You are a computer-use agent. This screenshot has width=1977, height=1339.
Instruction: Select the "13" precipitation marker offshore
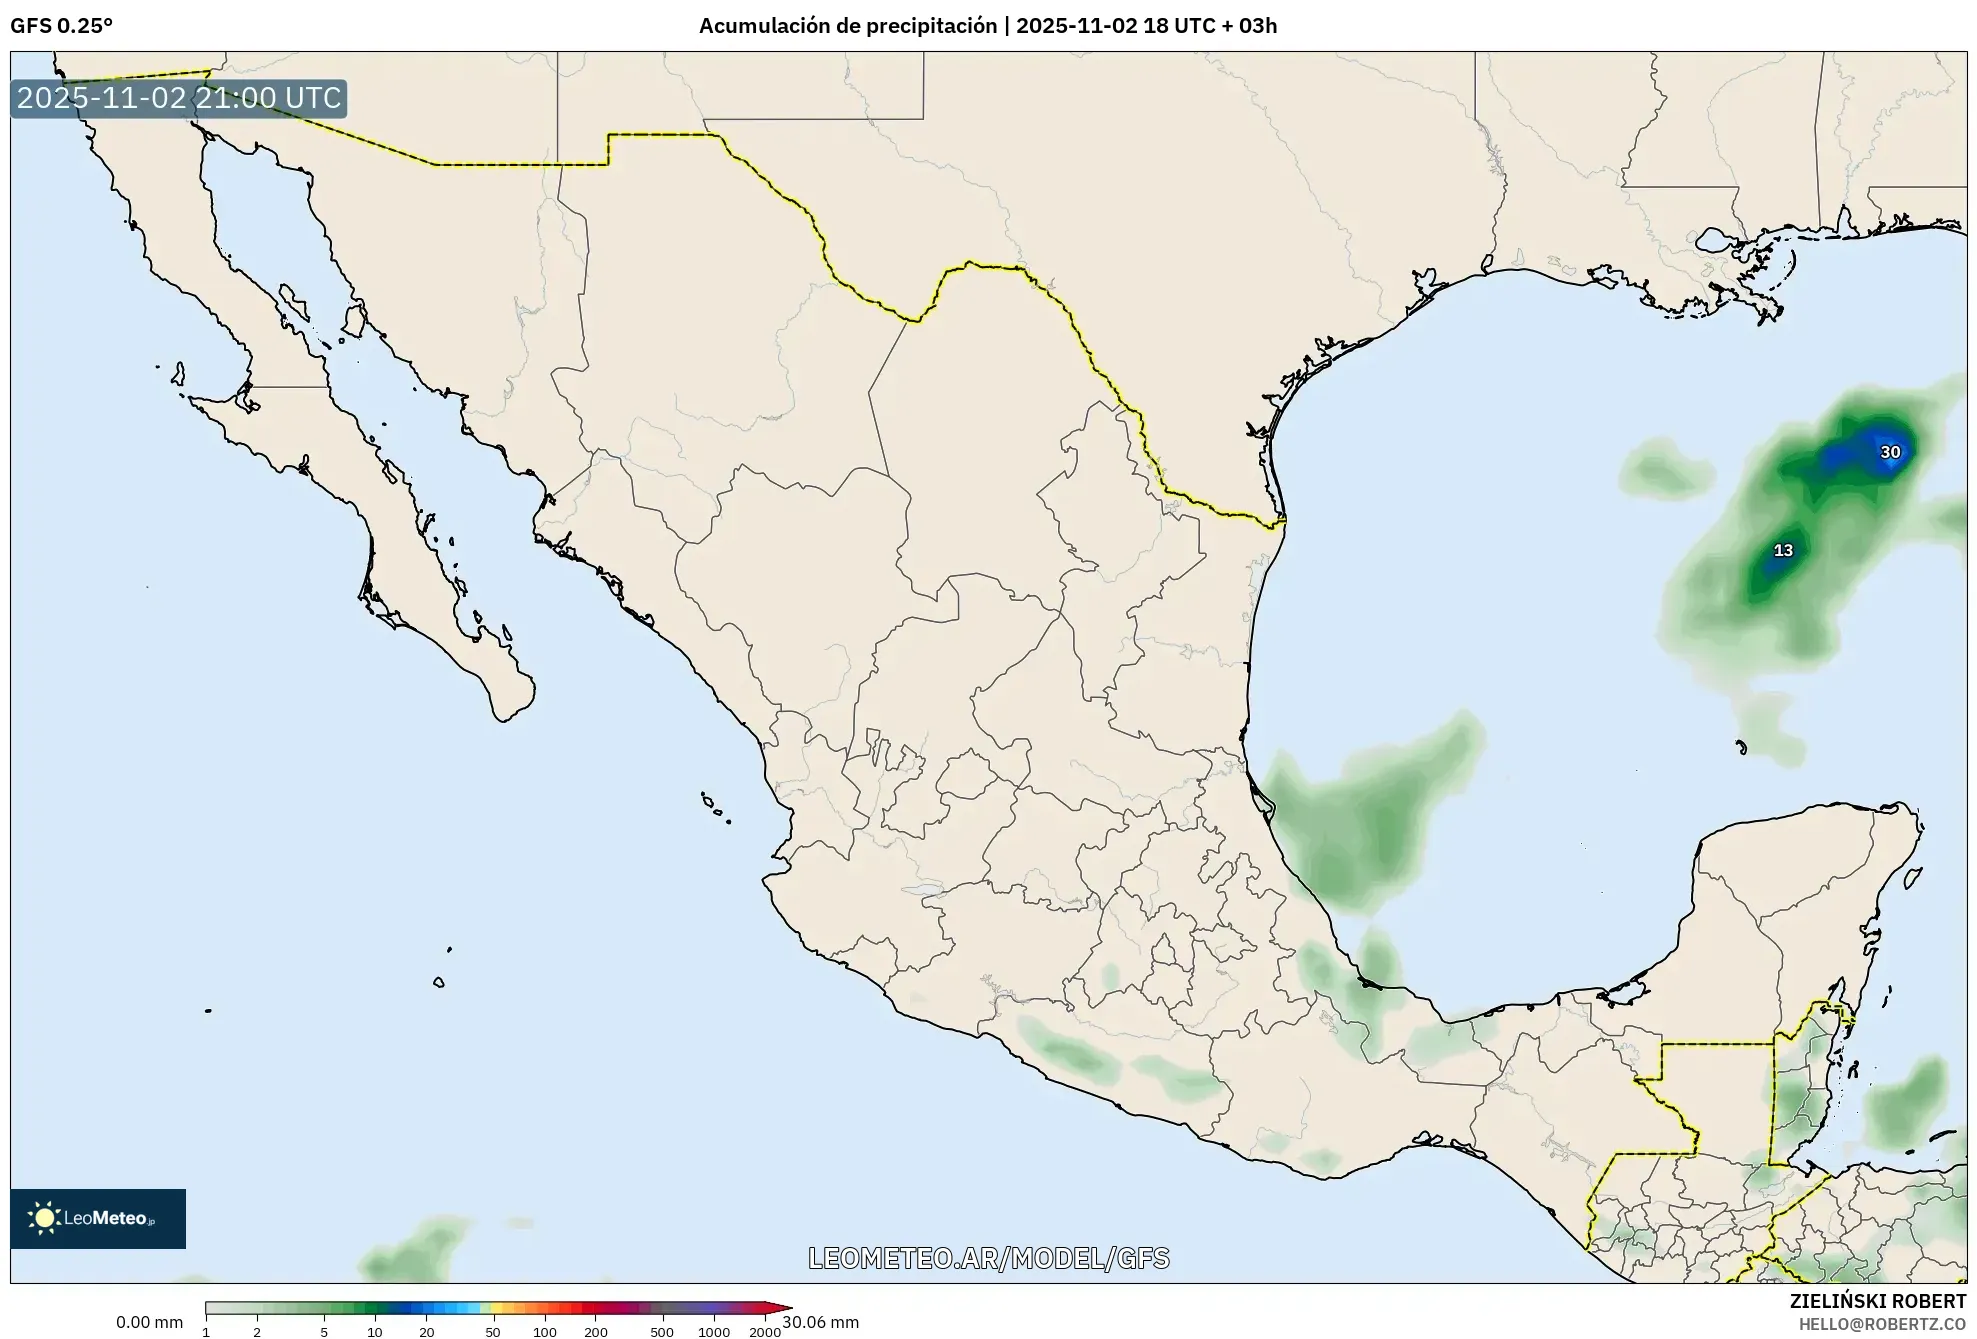point(1783,549)
